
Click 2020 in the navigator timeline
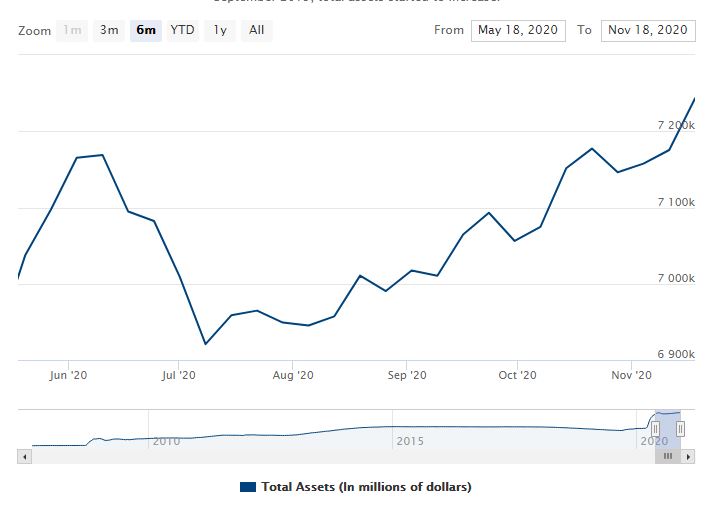654,441
